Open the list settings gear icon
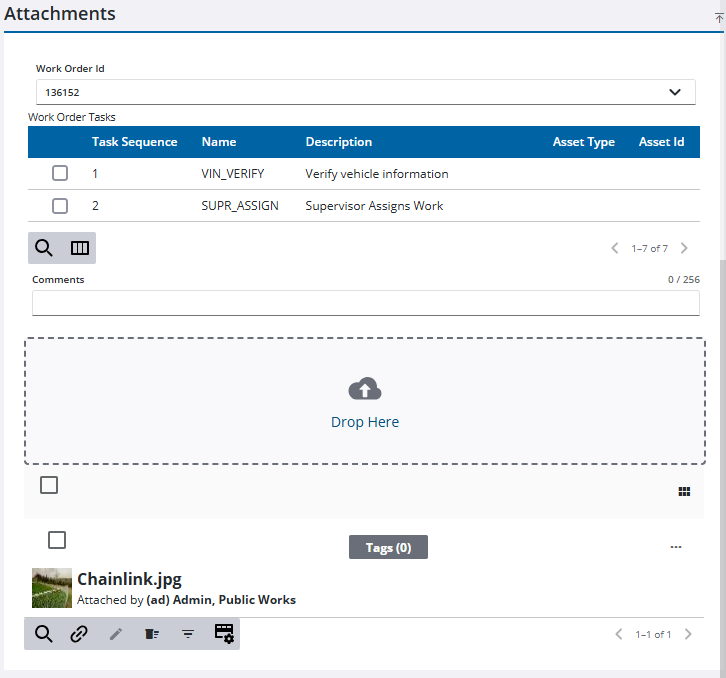The image size is (726, 678). pyautogui.click(x=224, y=633)
